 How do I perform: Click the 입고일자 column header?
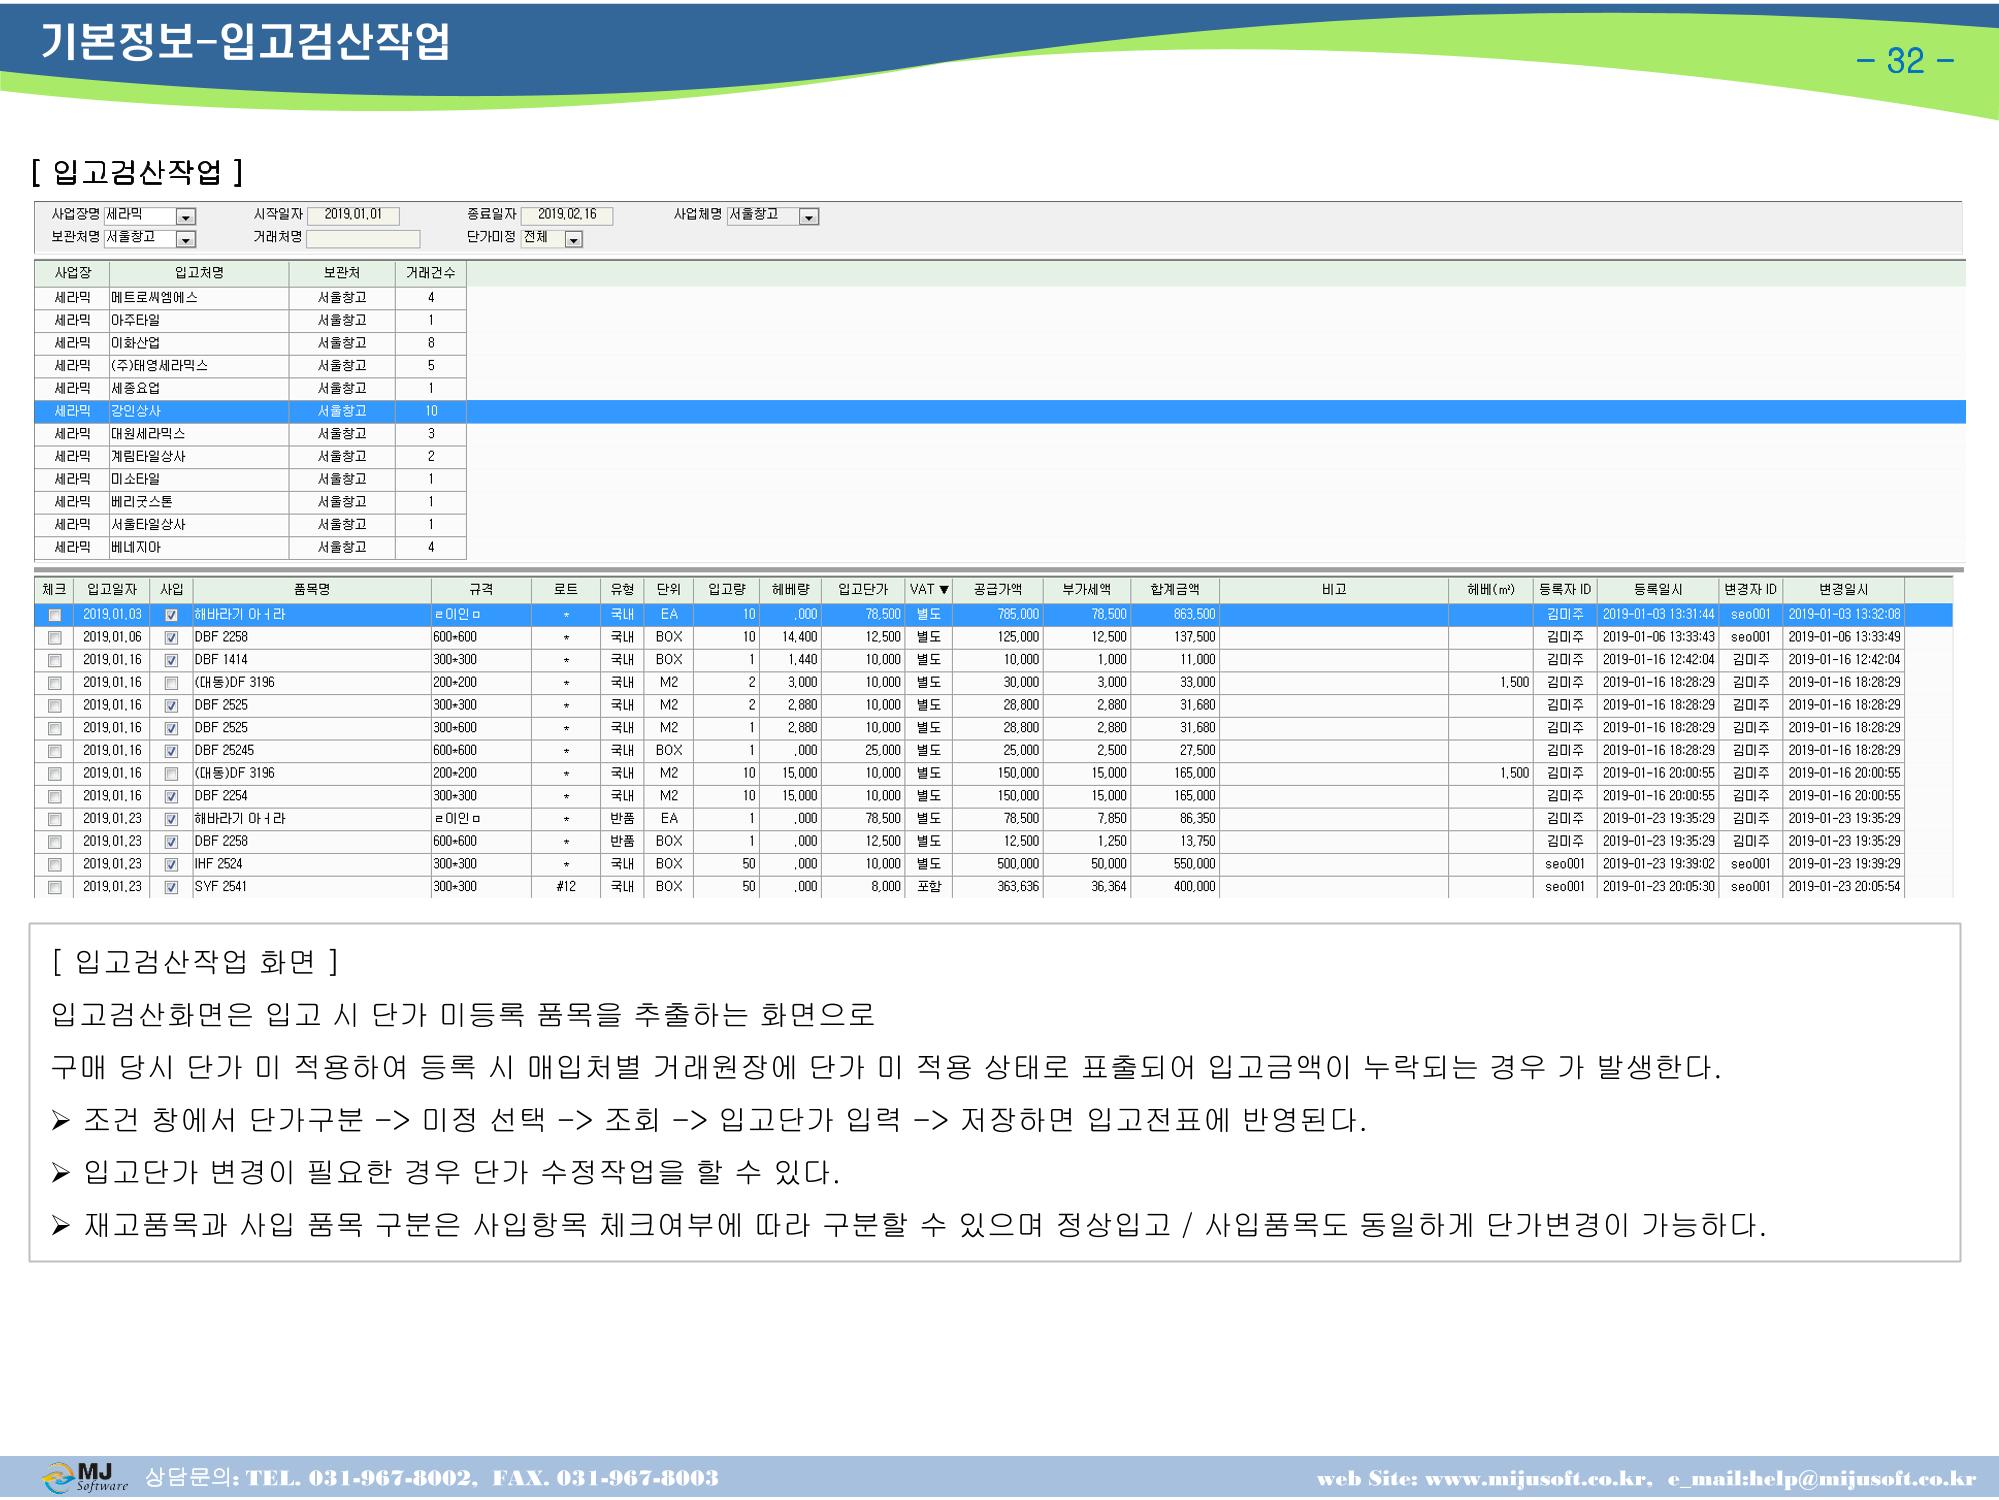tap(112, 590)
